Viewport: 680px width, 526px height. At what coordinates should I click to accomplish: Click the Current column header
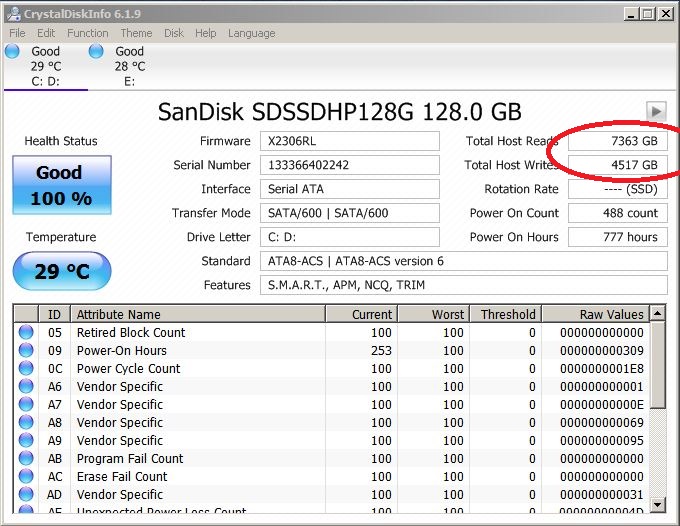[361, 314]
